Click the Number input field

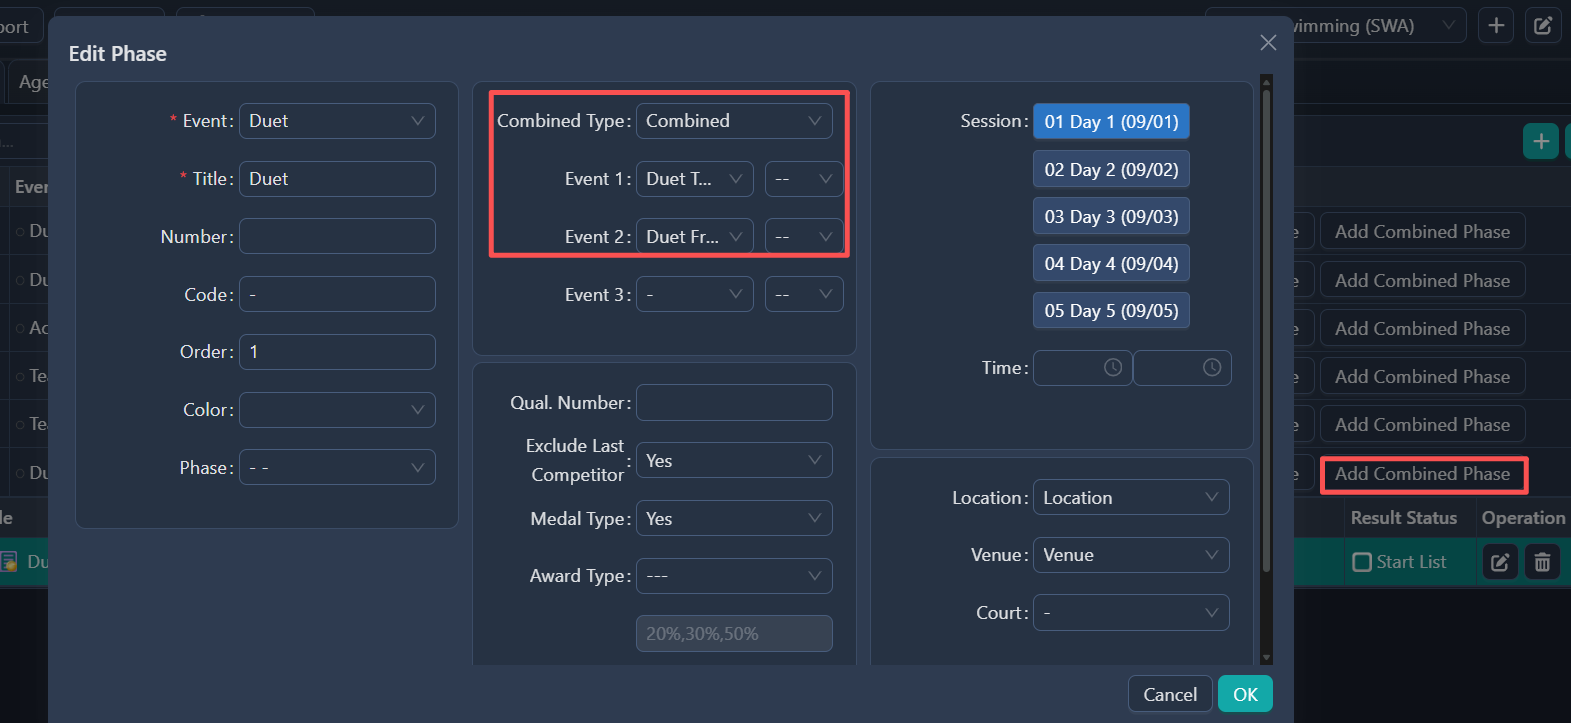tap(337, 236)
